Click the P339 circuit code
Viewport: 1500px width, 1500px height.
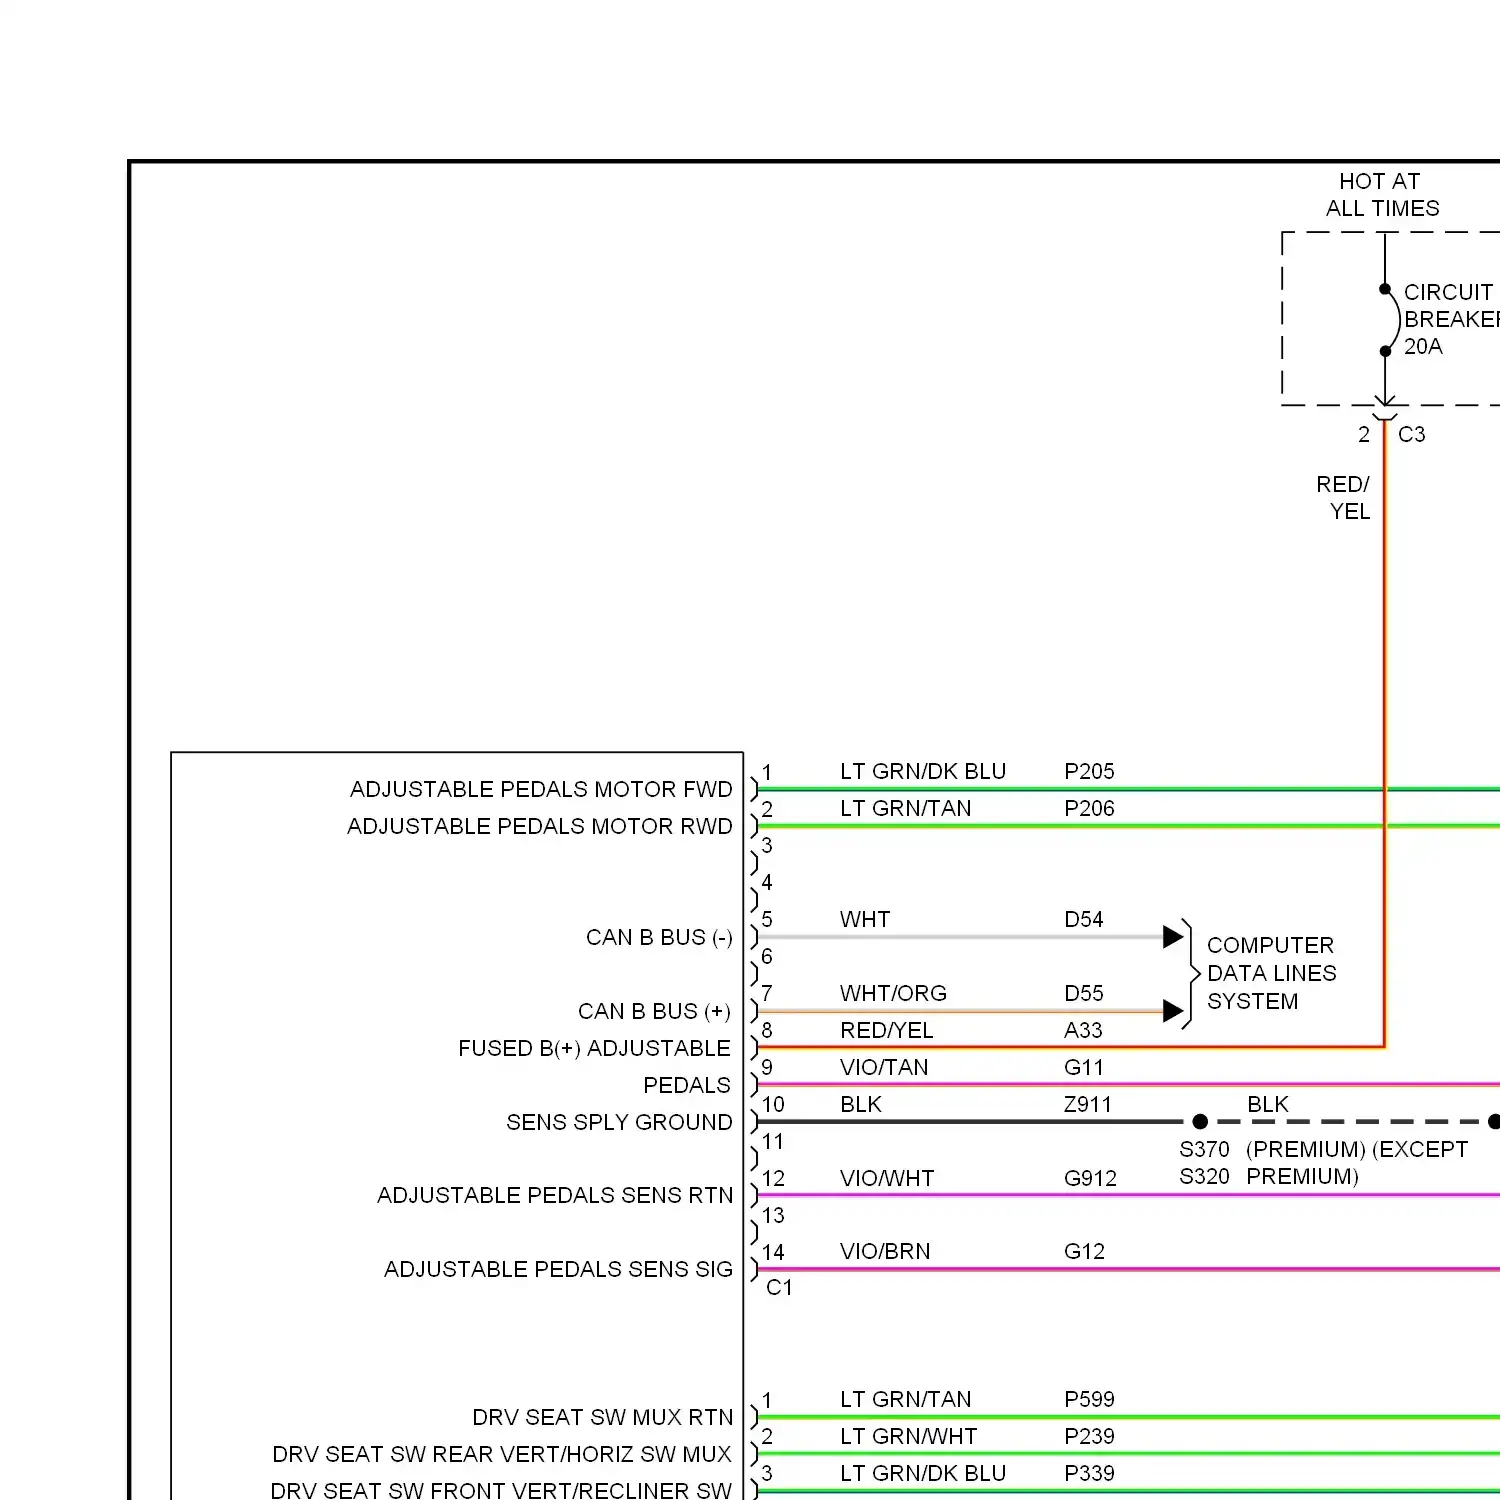pos(1089,1473)
